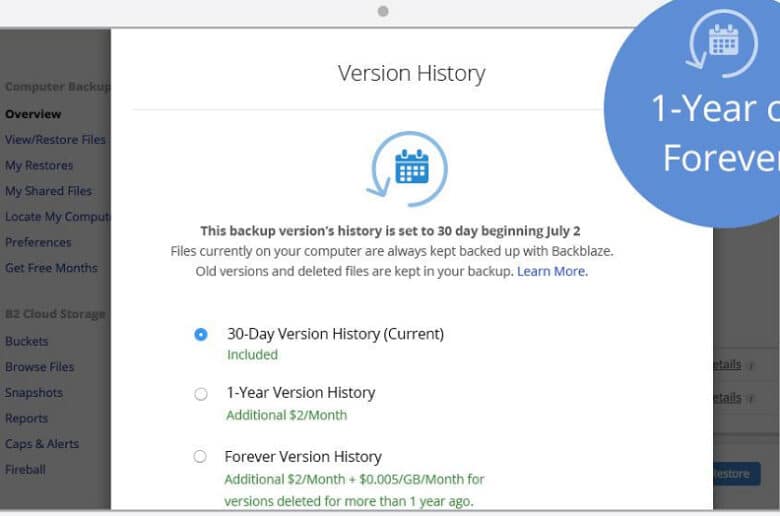Image resolution: width=780 pixels, height=516 pixels.
Task: Go to Overview in sidebar
Action: pos(33,114)
